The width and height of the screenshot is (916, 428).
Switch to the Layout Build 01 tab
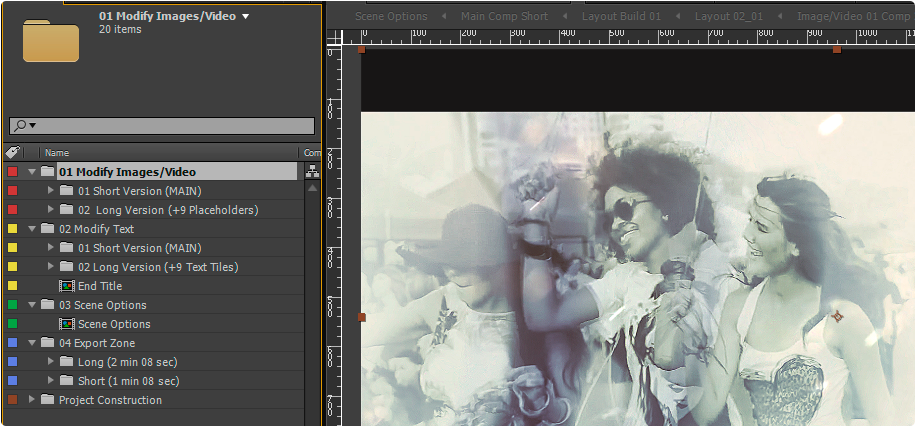coord(621,16)
